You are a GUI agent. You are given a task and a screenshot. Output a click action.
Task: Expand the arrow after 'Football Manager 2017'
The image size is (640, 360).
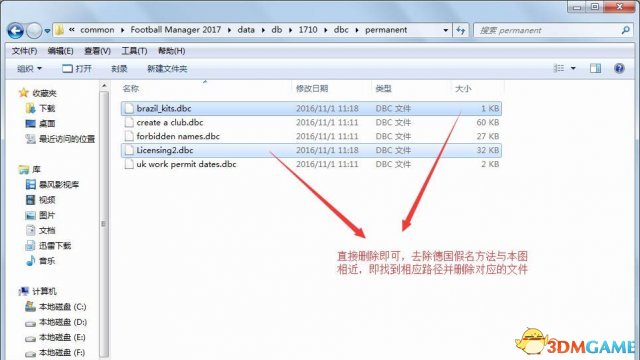229,30
